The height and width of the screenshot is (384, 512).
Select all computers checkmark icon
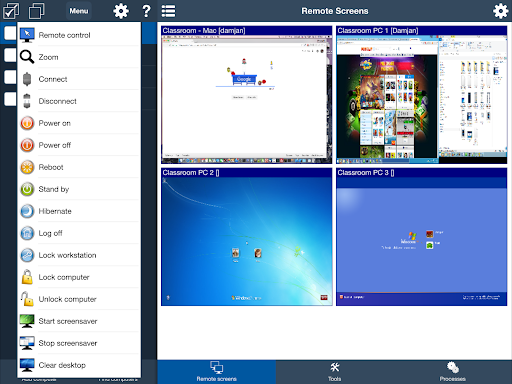[x=11, y=11]
